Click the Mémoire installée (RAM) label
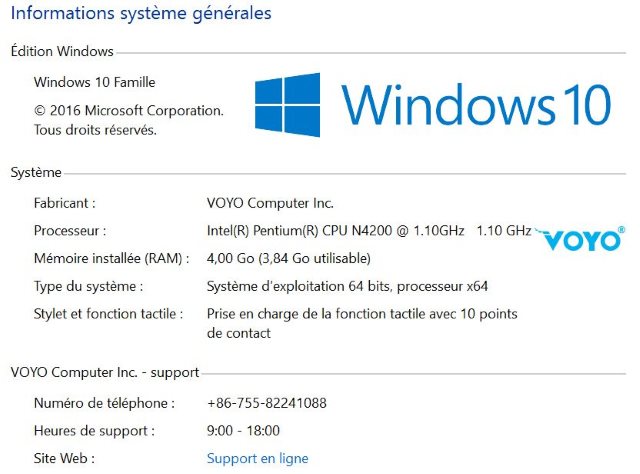 (x=111, y=258)
